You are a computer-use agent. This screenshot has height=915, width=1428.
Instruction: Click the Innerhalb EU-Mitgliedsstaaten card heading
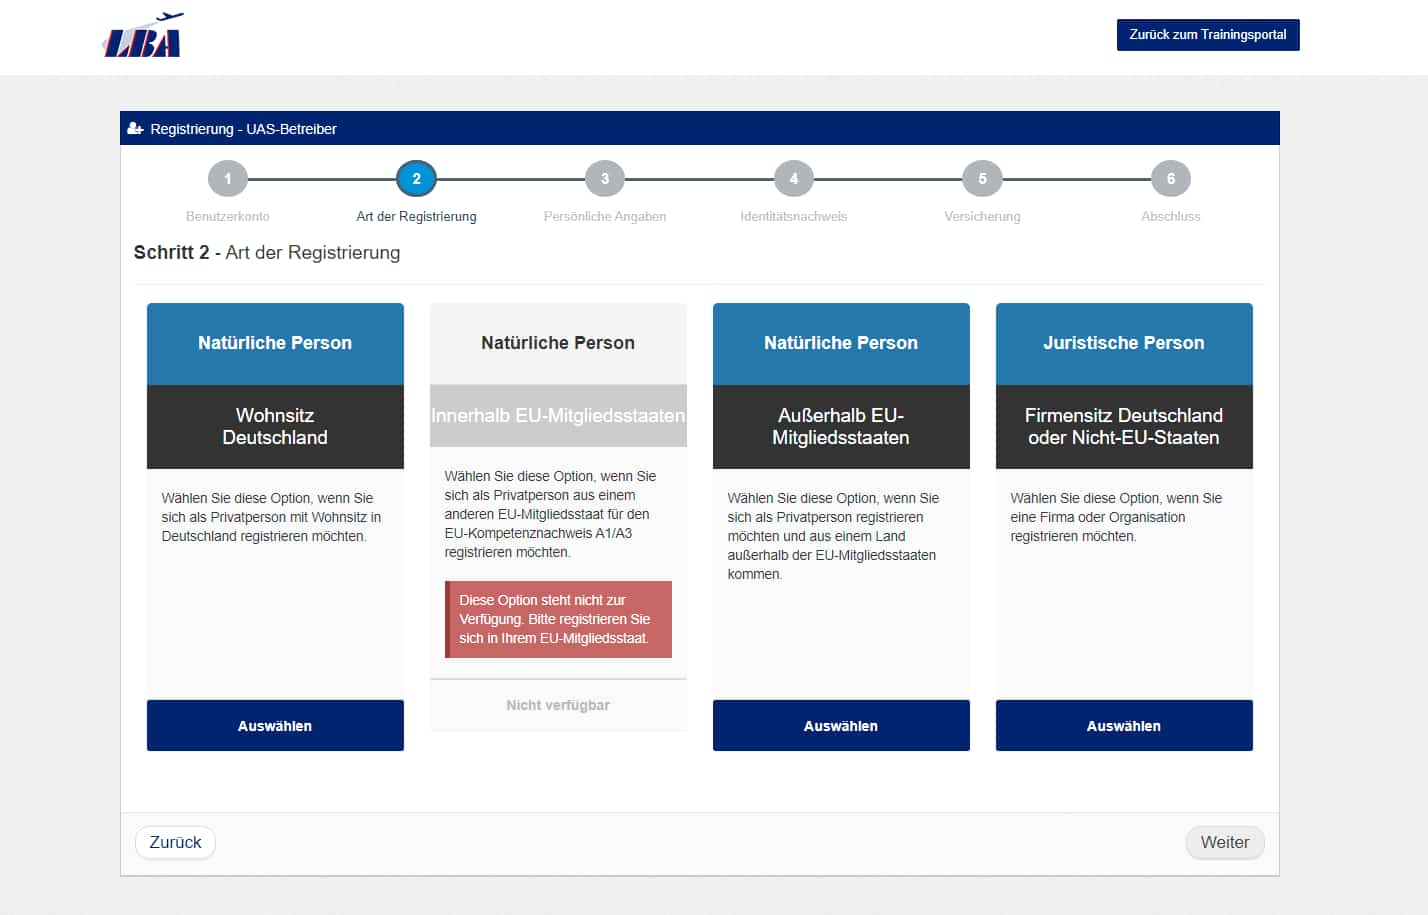click(558, 415)
